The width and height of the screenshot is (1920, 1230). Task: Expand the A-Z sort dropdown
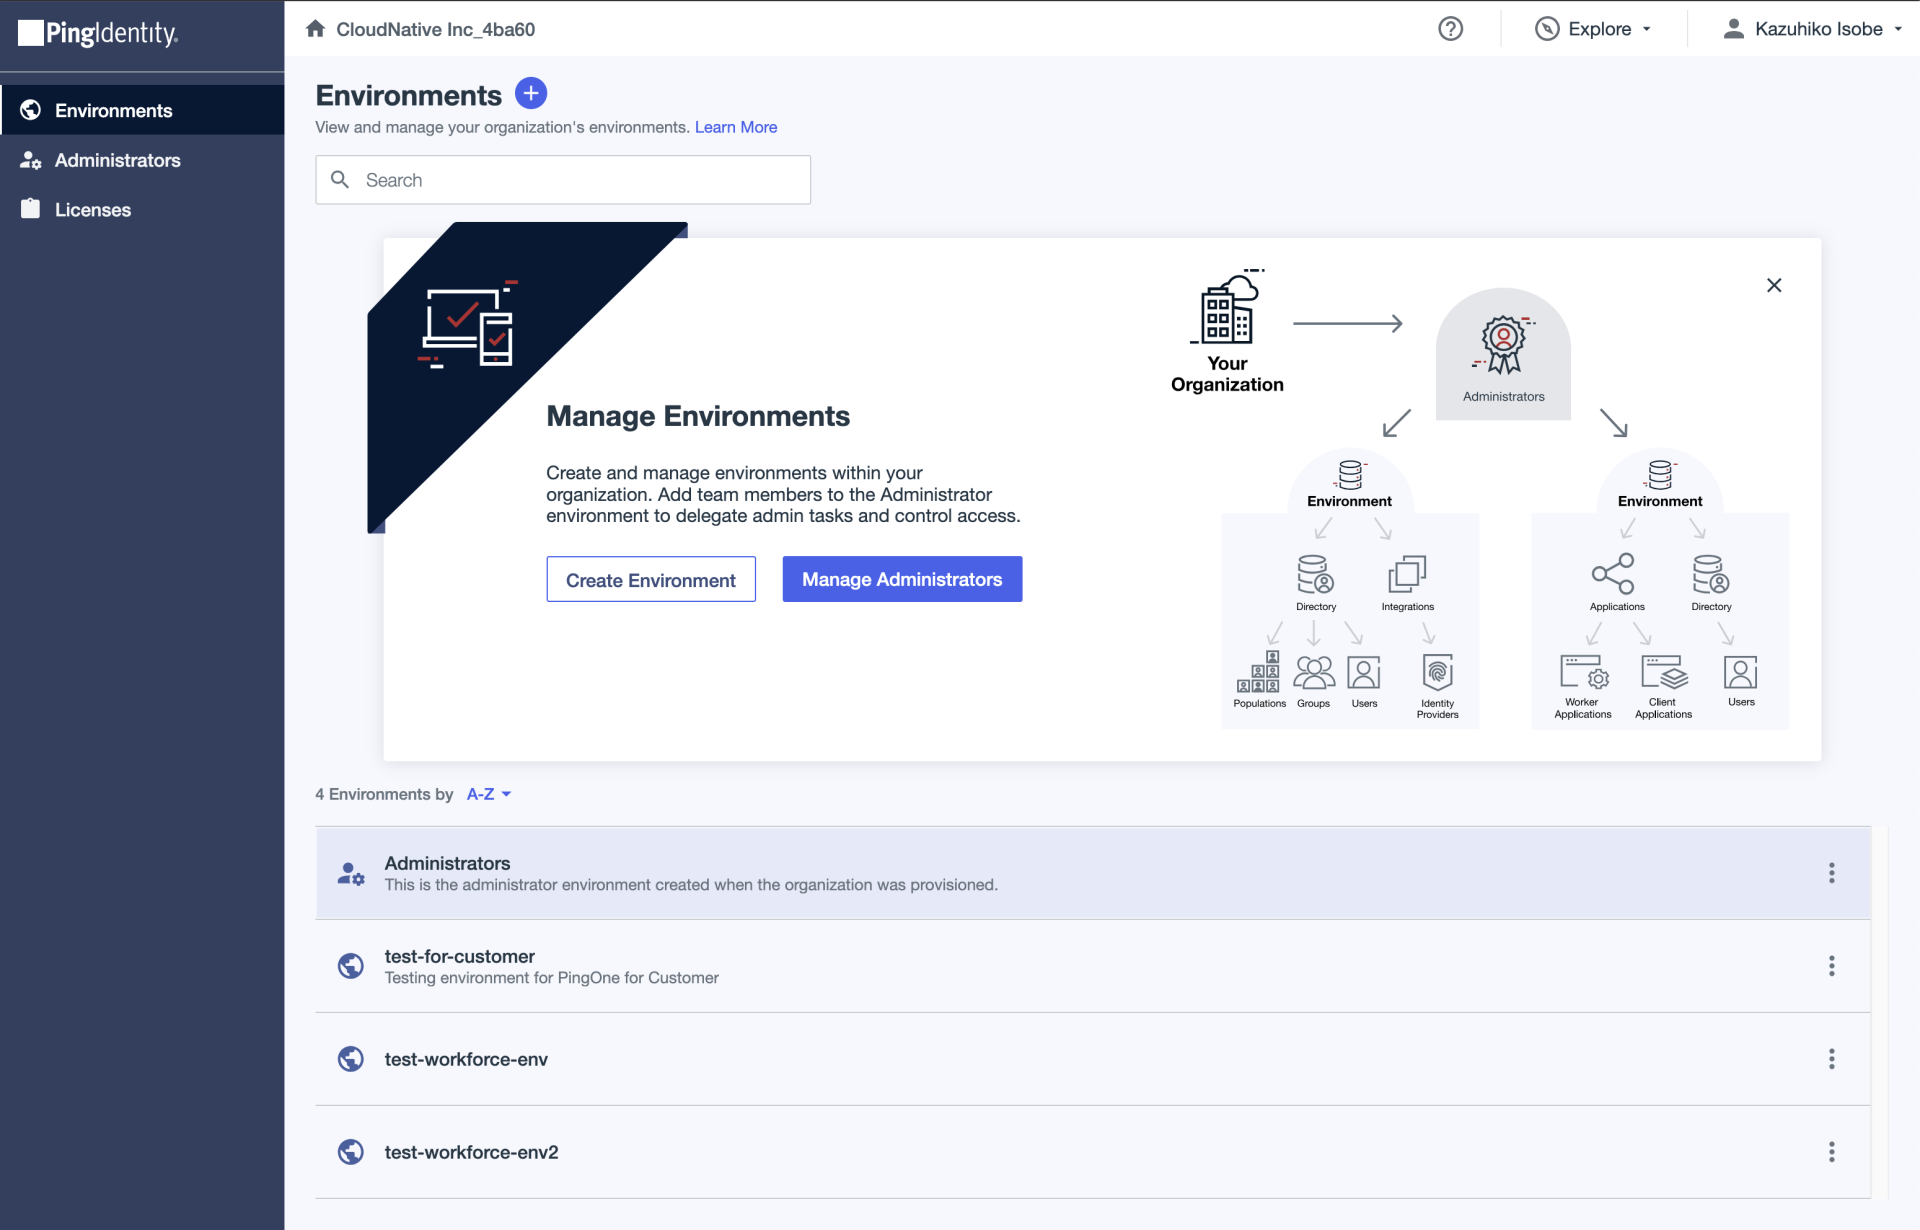(487, 793)
